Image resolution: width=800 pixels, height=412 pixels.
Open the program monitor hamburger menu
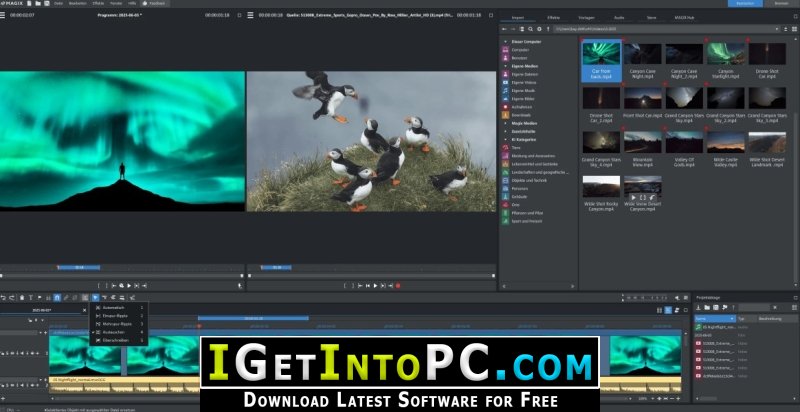tap(3, 15)
